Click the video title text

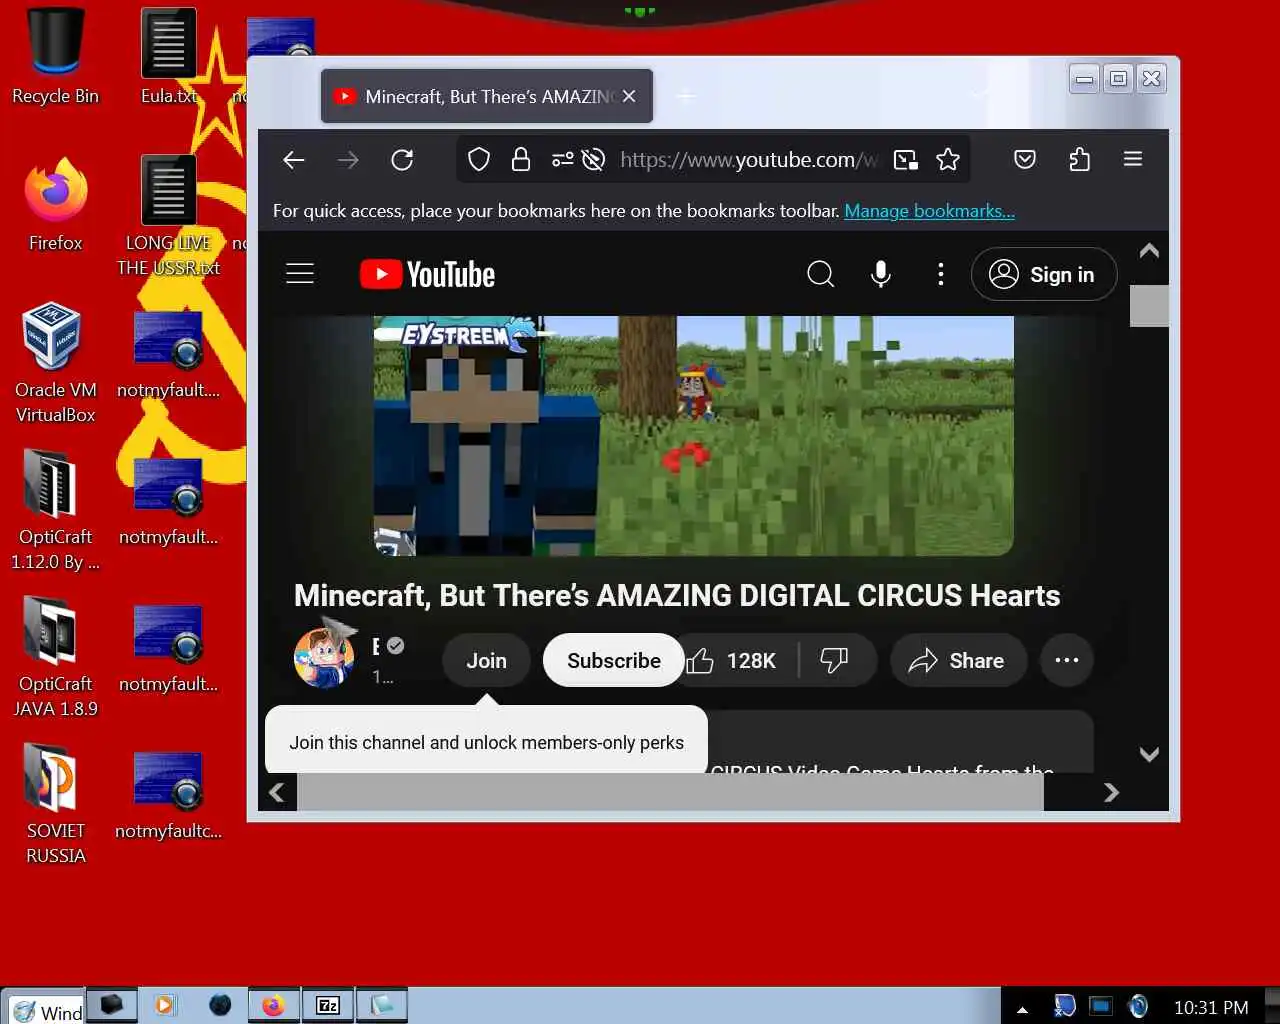[677, 595]
